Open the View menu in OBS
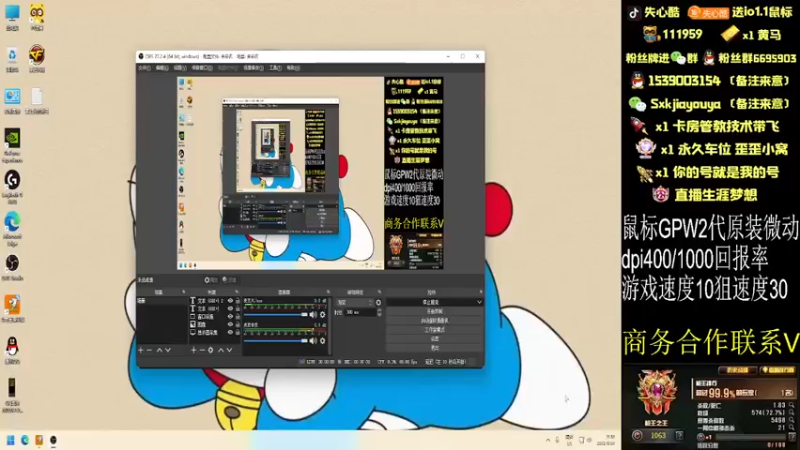This screenshot has width=800, height=450. tap(180, 68)
